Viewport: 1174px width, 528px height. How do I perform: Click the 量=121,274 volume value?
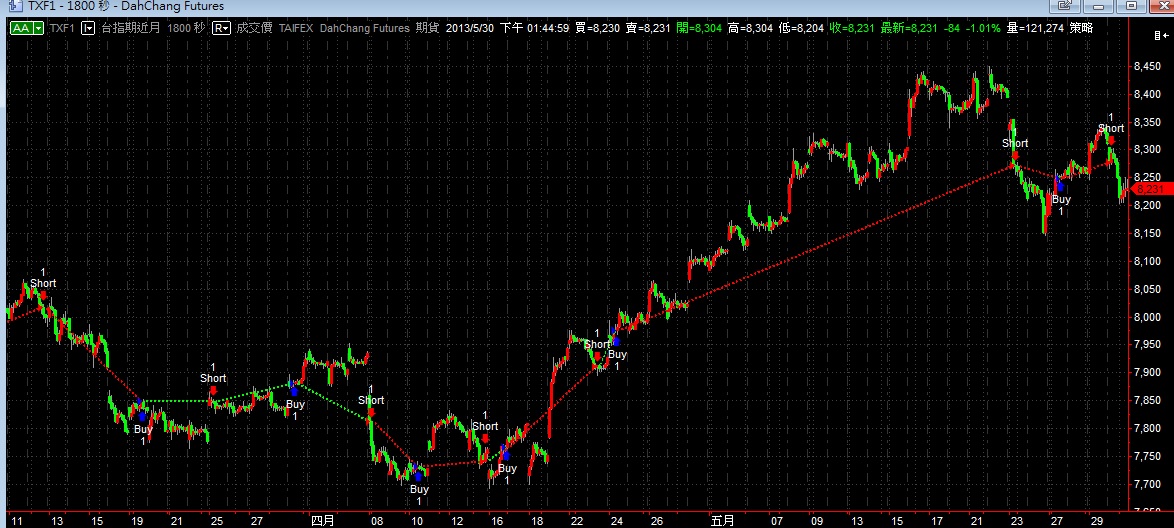tap(1035, 28)
